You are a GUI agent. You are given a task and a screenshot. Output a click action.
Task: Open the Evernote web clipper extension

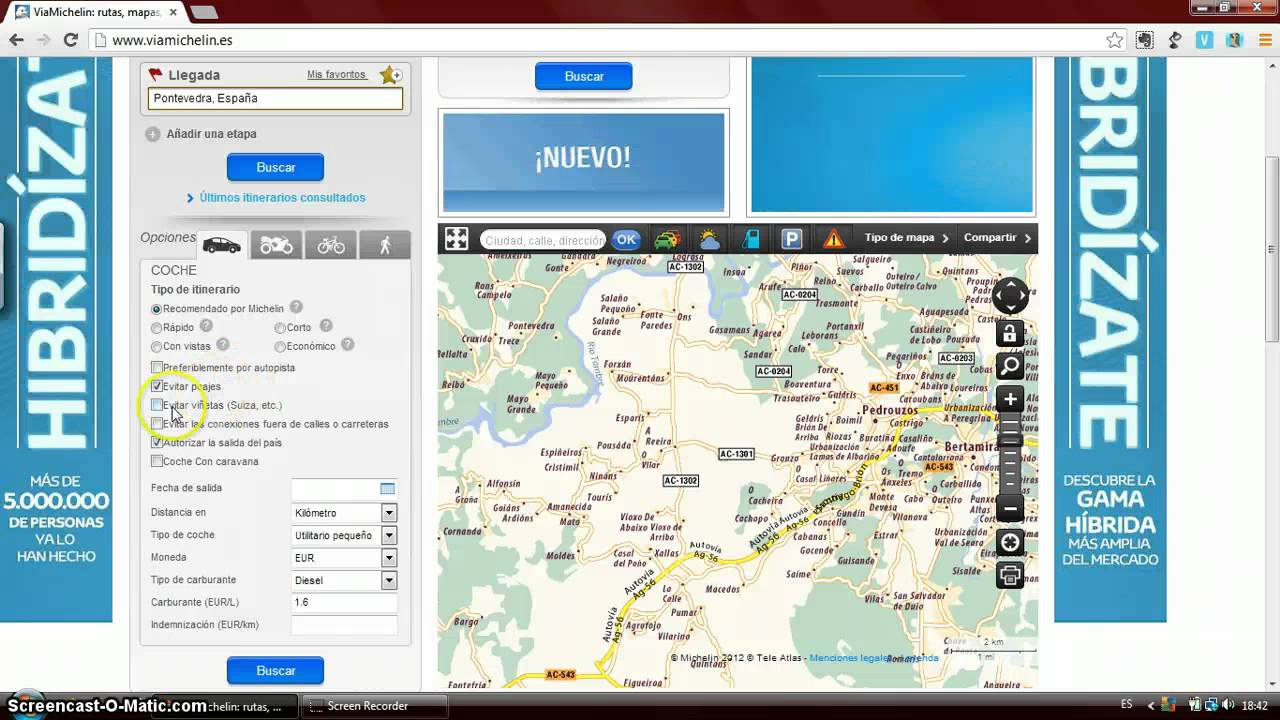1145,40
